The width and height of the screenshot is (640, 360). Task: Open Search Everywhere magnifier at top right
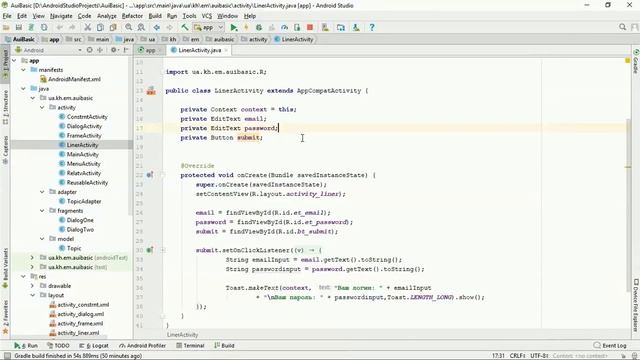[622, 27]
